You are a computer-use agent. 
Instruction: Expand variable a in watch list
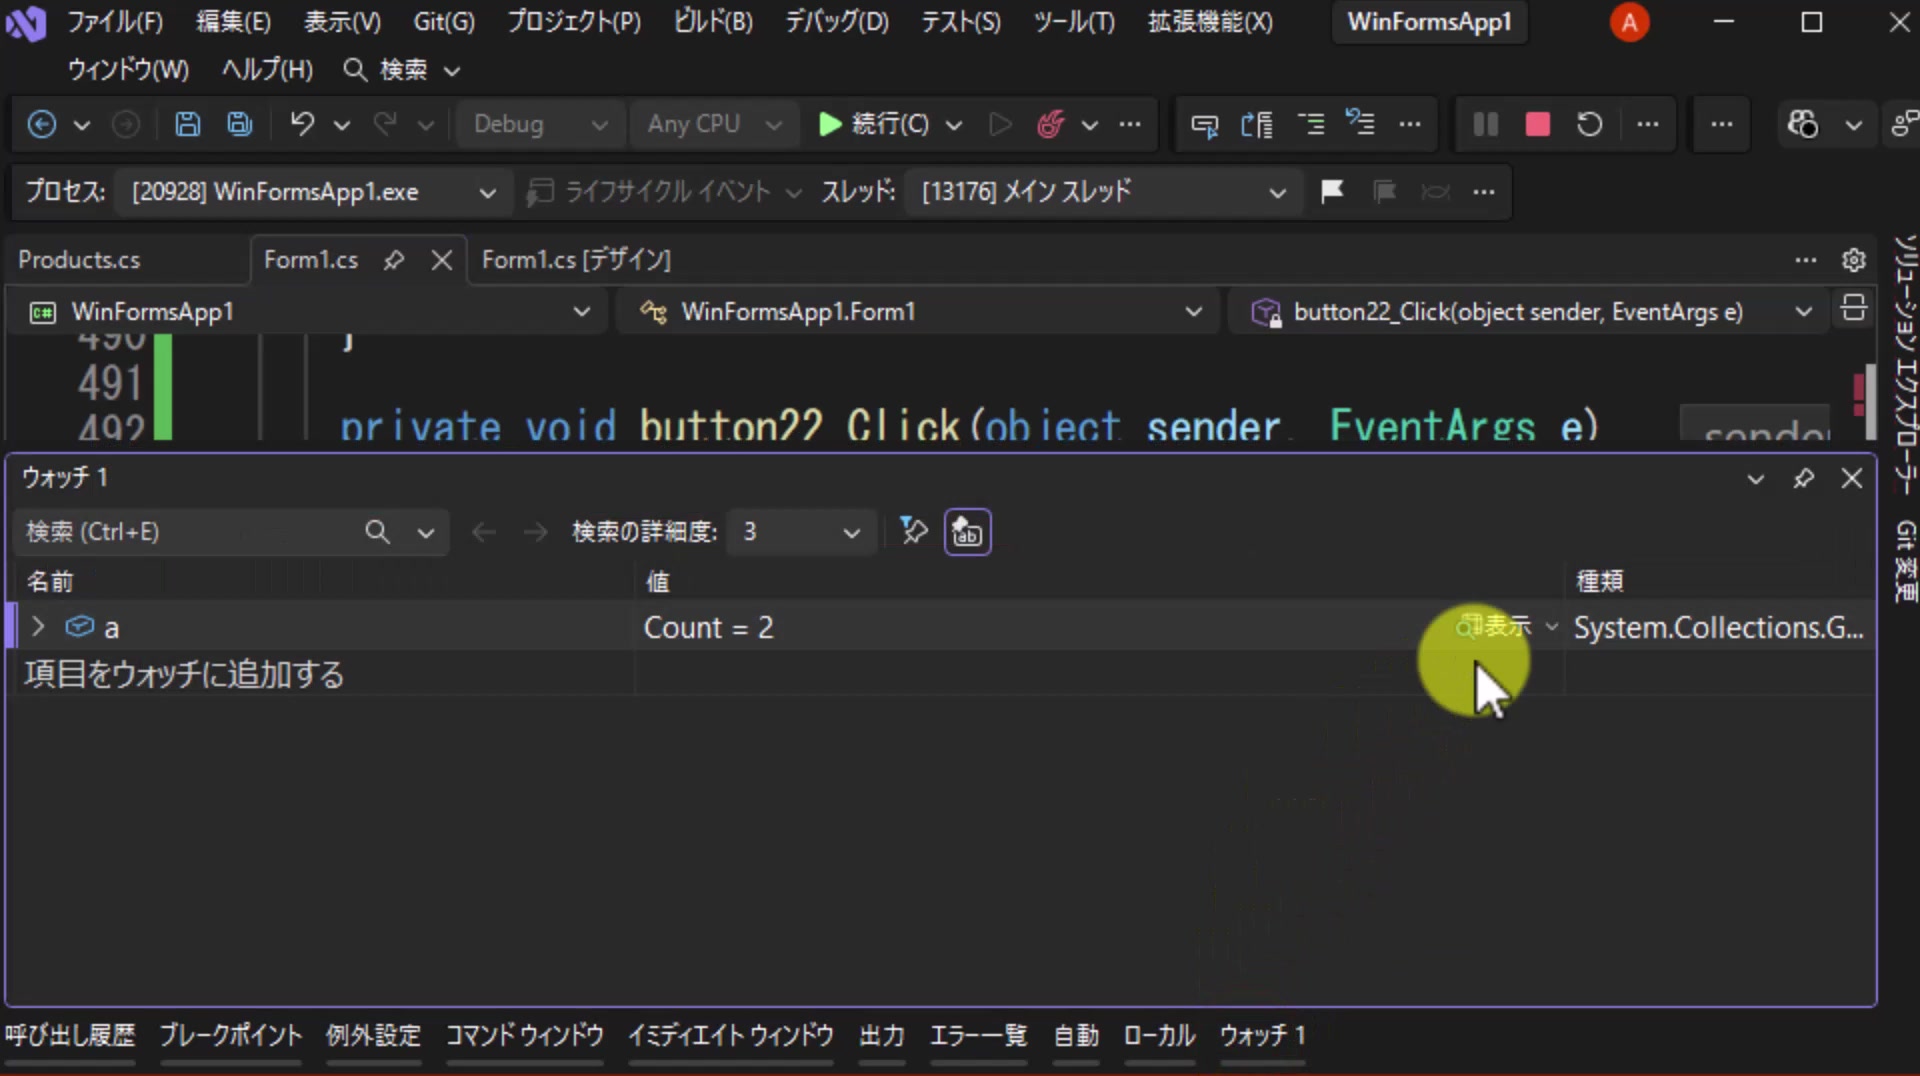coord(38,627)
